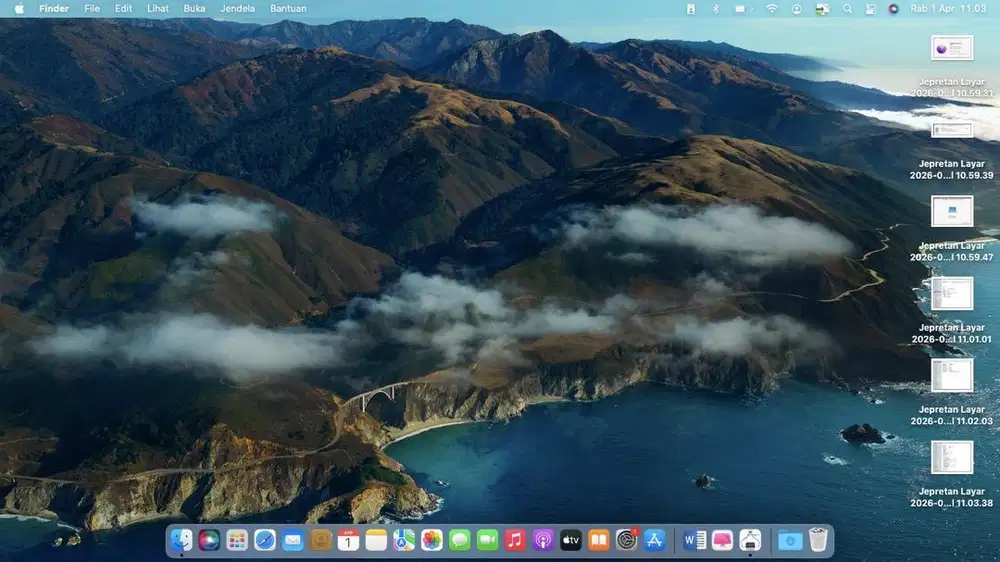The width and height of the screenshot is (1000, 562).
Task: Open the Lihat menu
Action: click(158, 8)
